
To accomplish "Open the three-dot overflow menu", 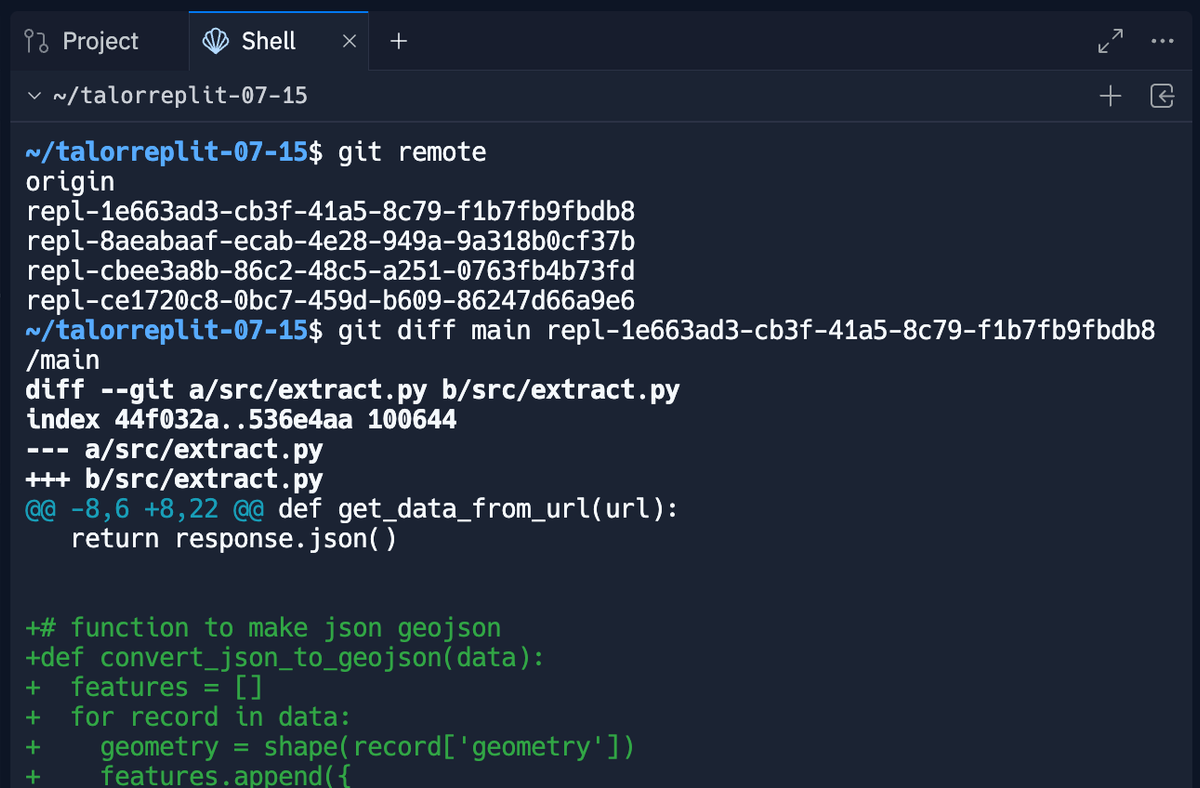I will (x=1163, y=41).
